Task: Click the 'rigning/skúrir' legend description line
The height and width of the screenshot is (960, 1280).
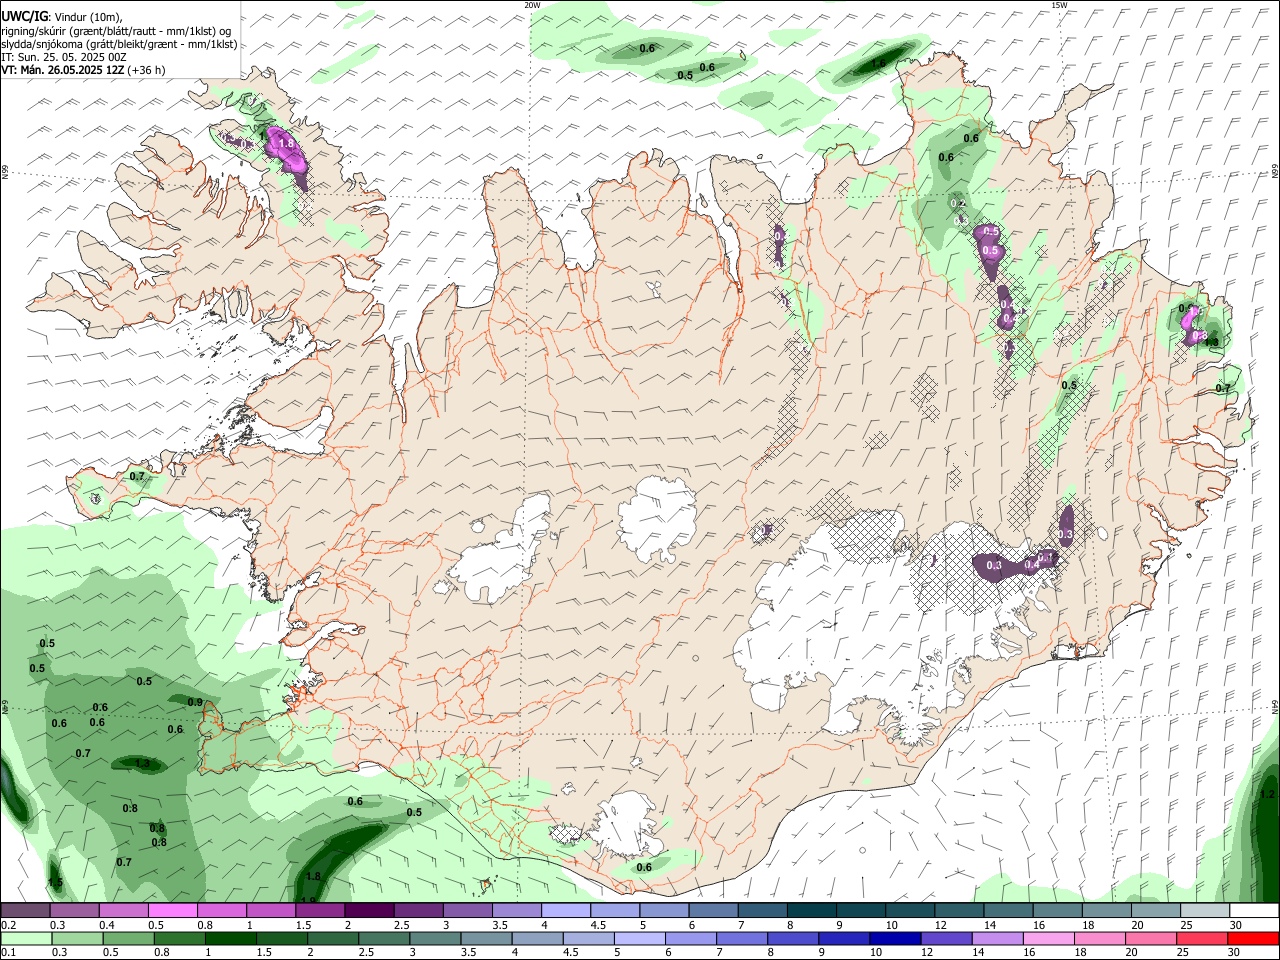Action: 116,31
